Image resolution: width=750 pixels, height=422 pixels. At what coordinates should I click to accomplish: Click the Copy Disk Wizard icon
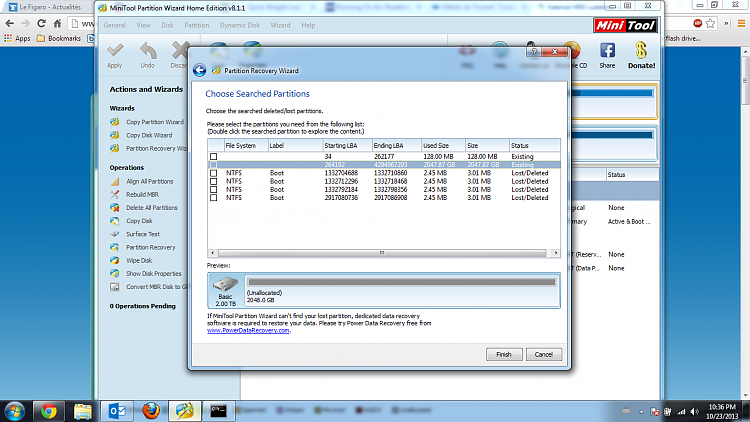[x=115, y=135]
